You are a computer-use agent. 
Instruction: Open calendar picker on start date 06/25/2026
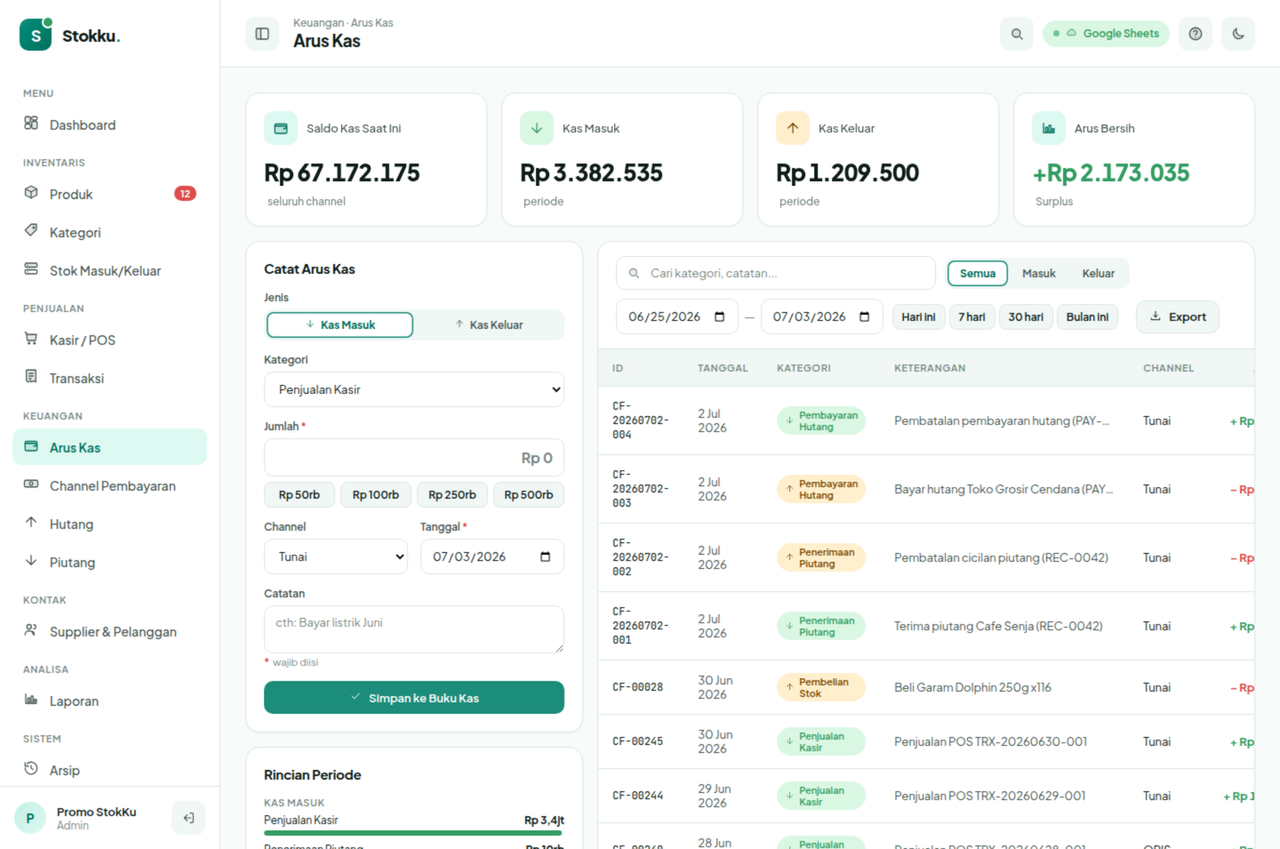720,317
